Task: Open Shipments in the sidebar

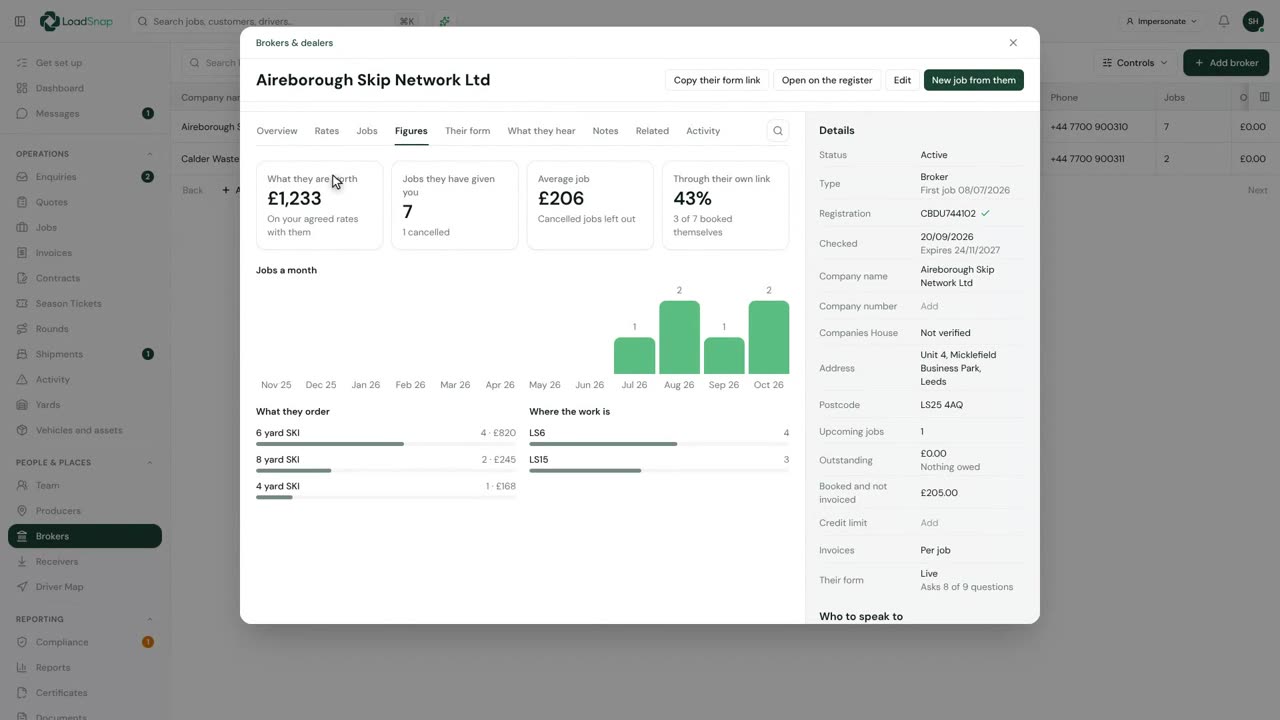Action: 84,354
